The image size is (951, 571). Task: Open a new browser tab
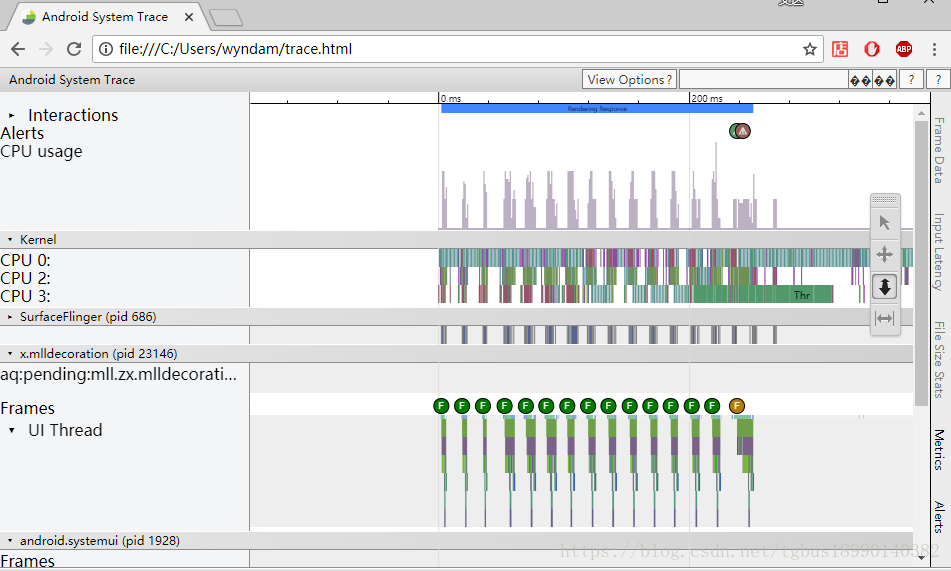[x=226, y=18]
